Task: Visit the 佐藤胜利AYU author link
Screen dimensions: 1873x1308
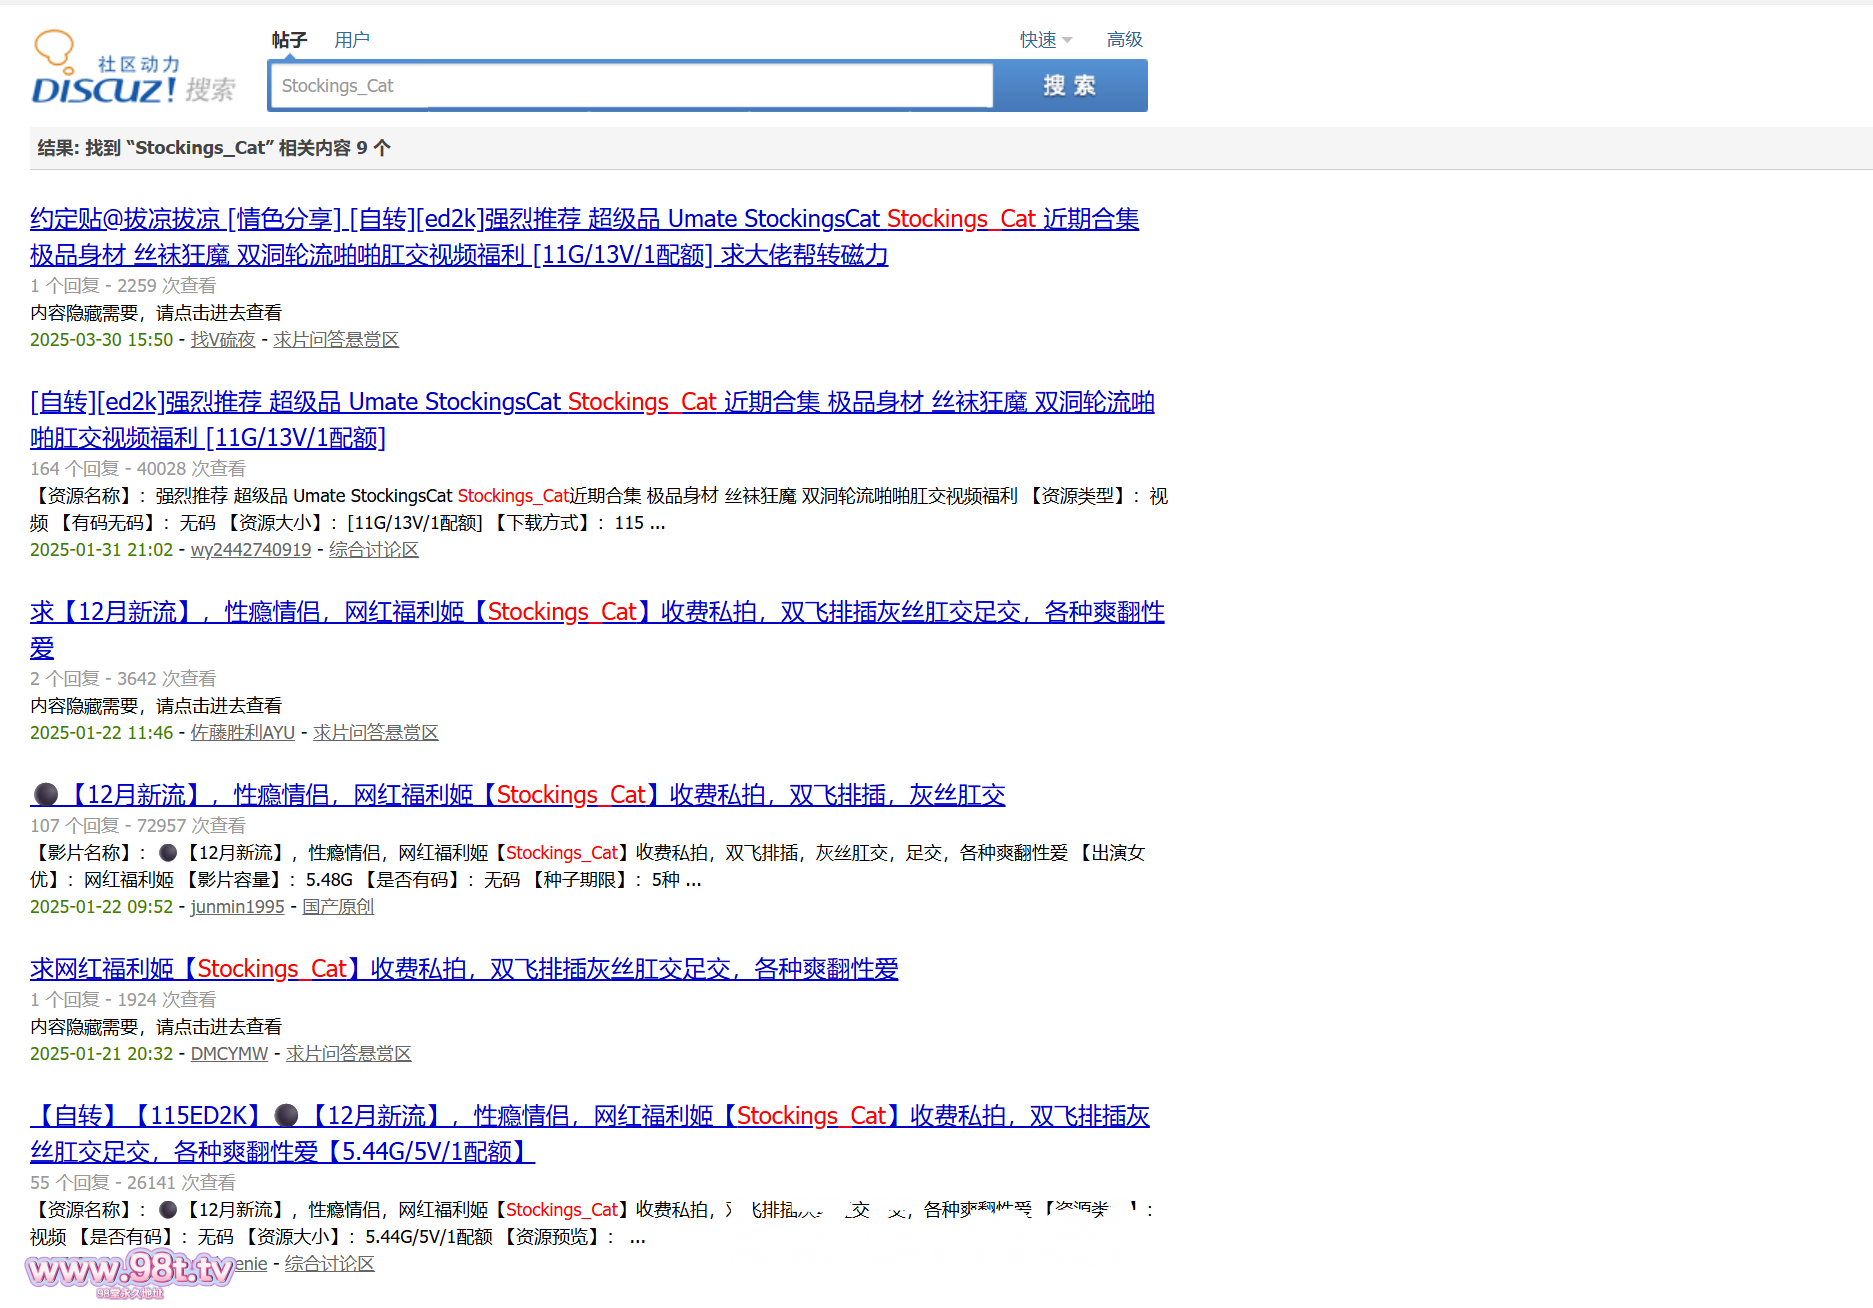Action: (x=243, y=733)
